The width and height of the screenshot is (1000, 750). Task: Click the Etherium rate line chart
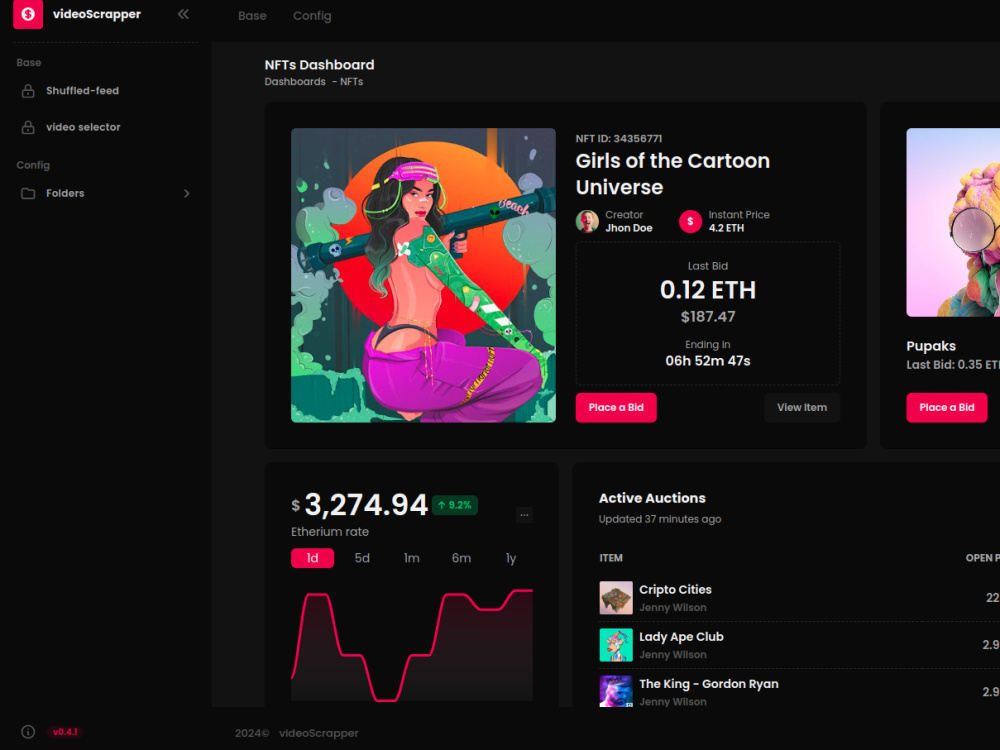[412, 645]
